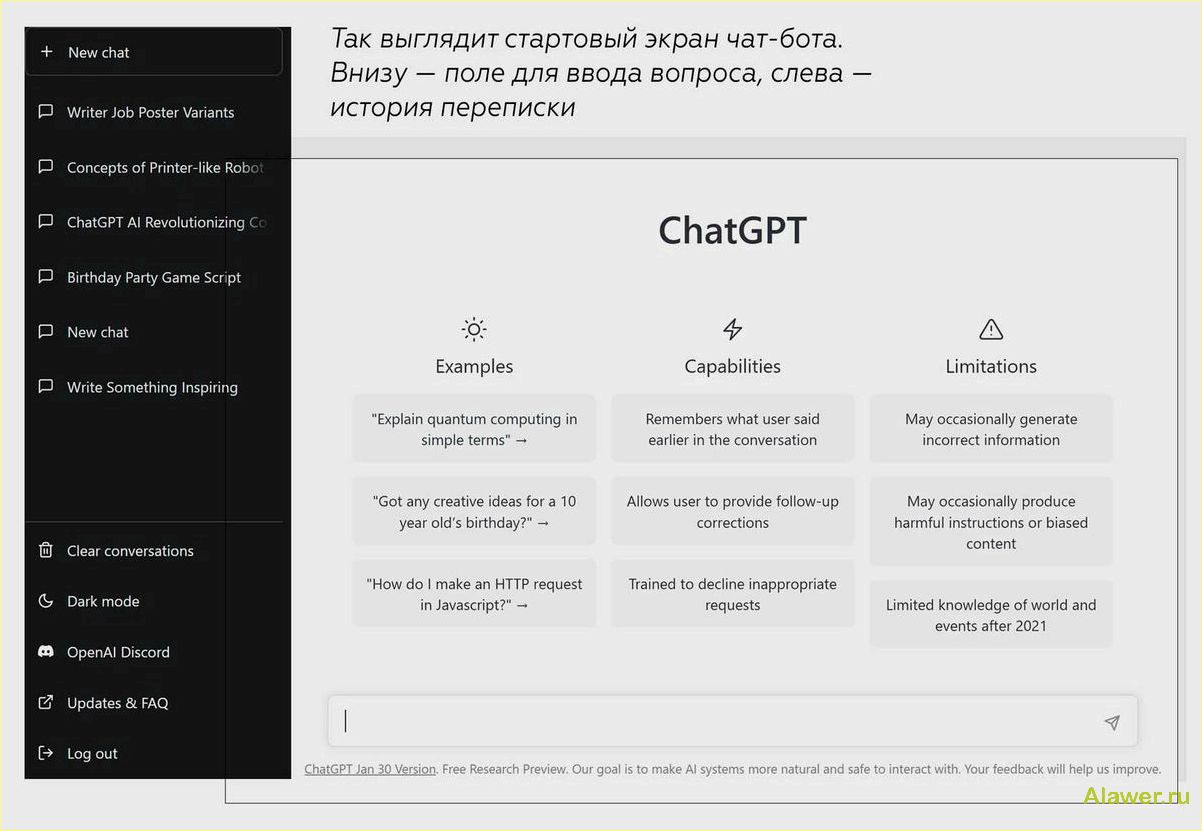
Task: Click May occasionally generate incorrect information card
Action: (991, 429)
